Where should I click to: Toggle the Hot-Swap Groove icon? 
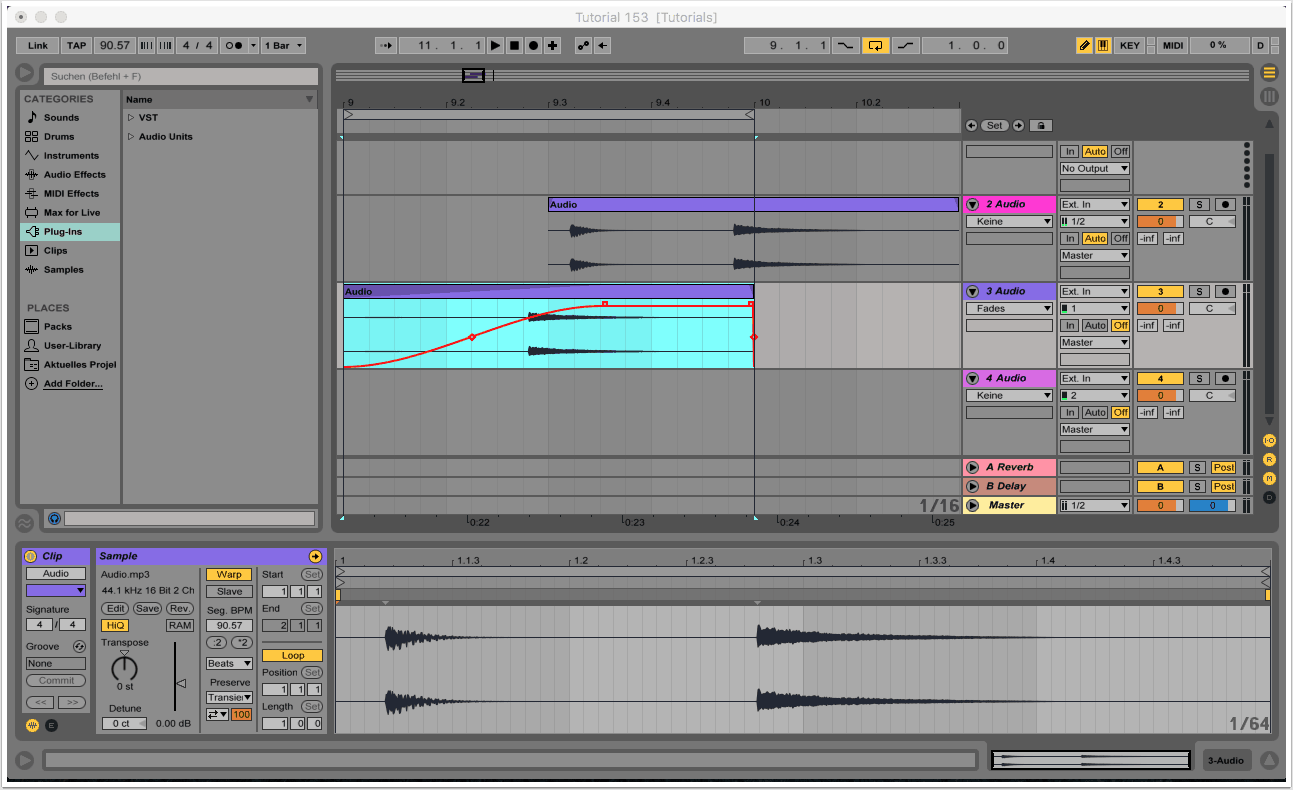[x=80, y=647]
